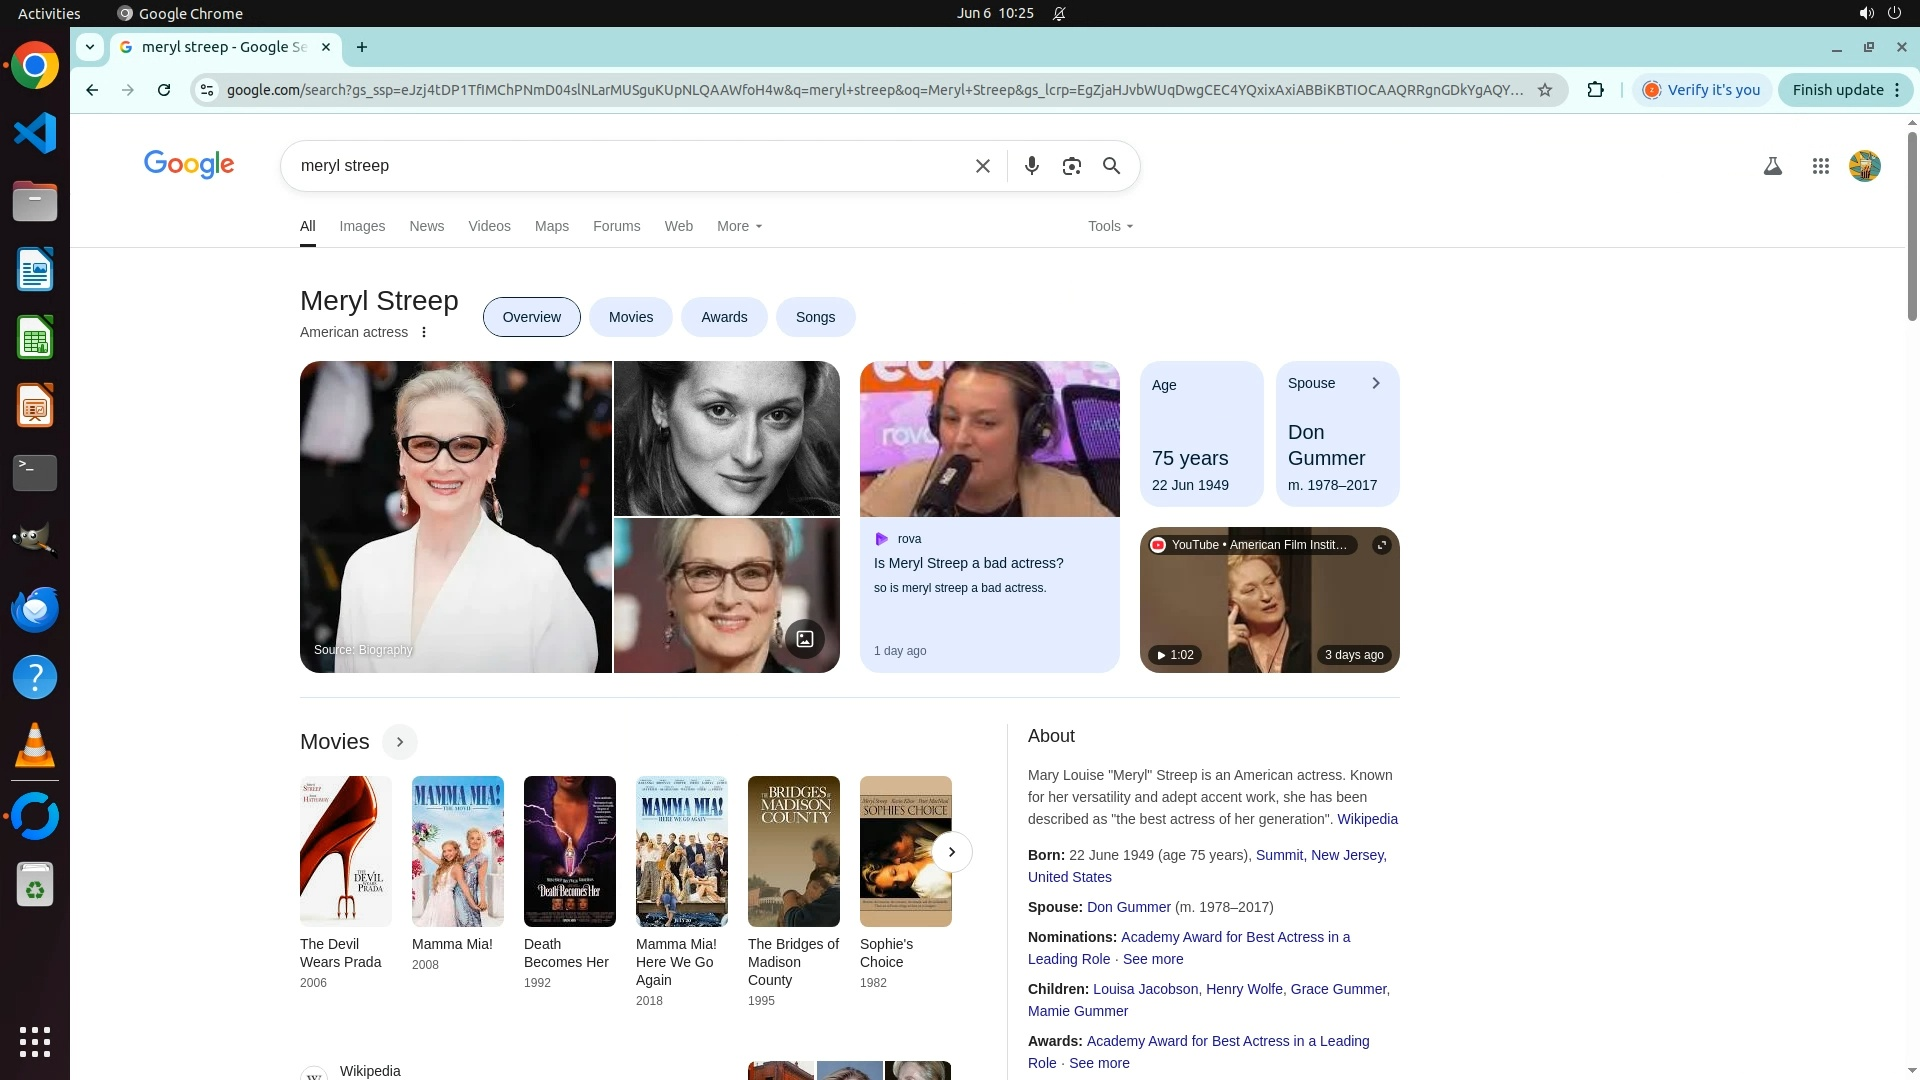The image size is (1920, 1080).
Task: Expand the Movies section arrow
Action: tap(399, 742)
